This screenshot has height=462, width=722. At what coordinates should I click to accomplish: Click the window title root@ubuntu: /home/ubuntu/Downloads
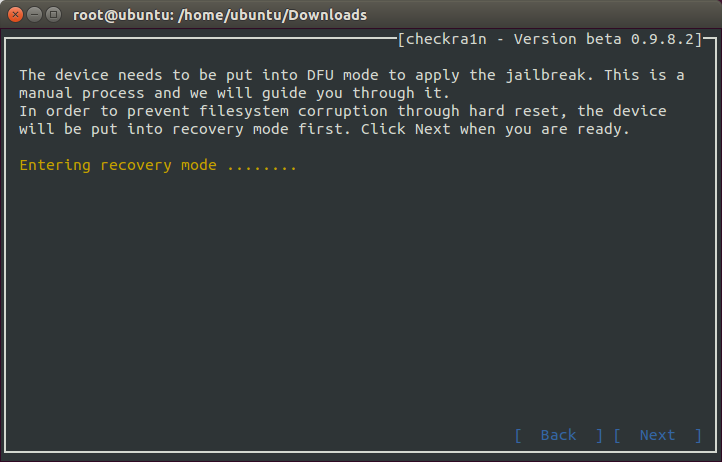pyautogui.click(x=220, y=15)
